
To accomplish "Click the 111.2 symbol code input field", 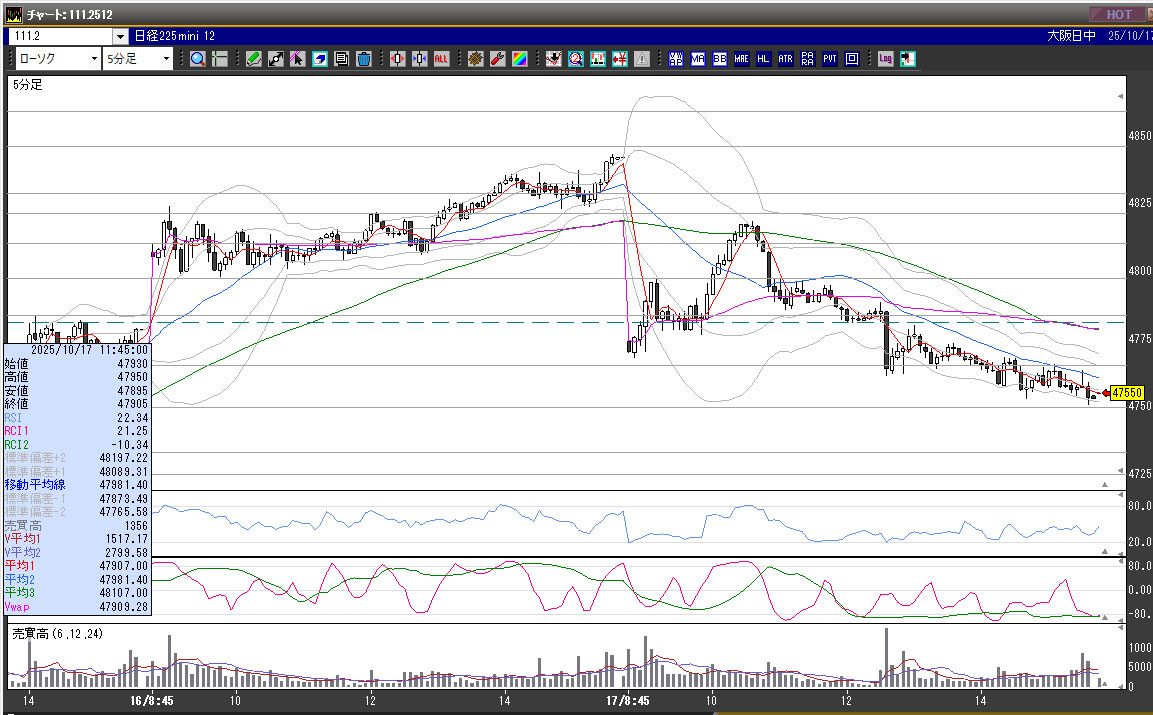I will [x=60, y=36].
